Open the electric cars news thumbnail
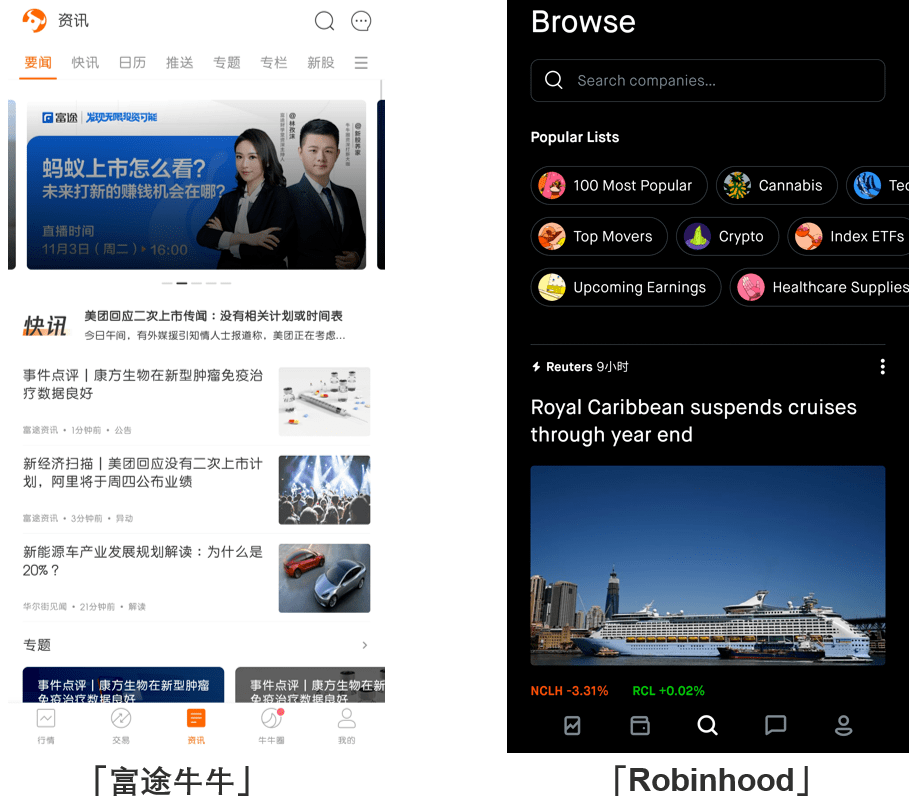This screenshot has width=909, height=799. click(x=324, y=578)
